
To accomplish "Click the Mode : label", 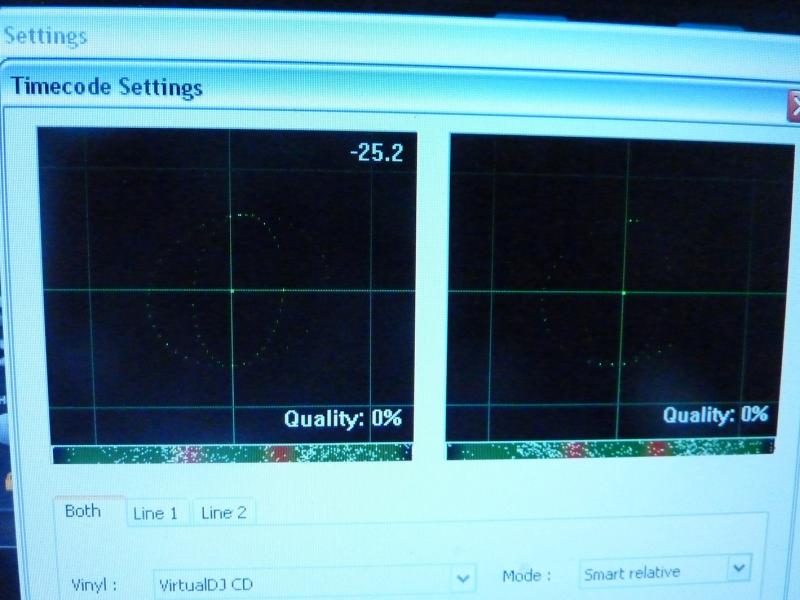I will [527, 576].
